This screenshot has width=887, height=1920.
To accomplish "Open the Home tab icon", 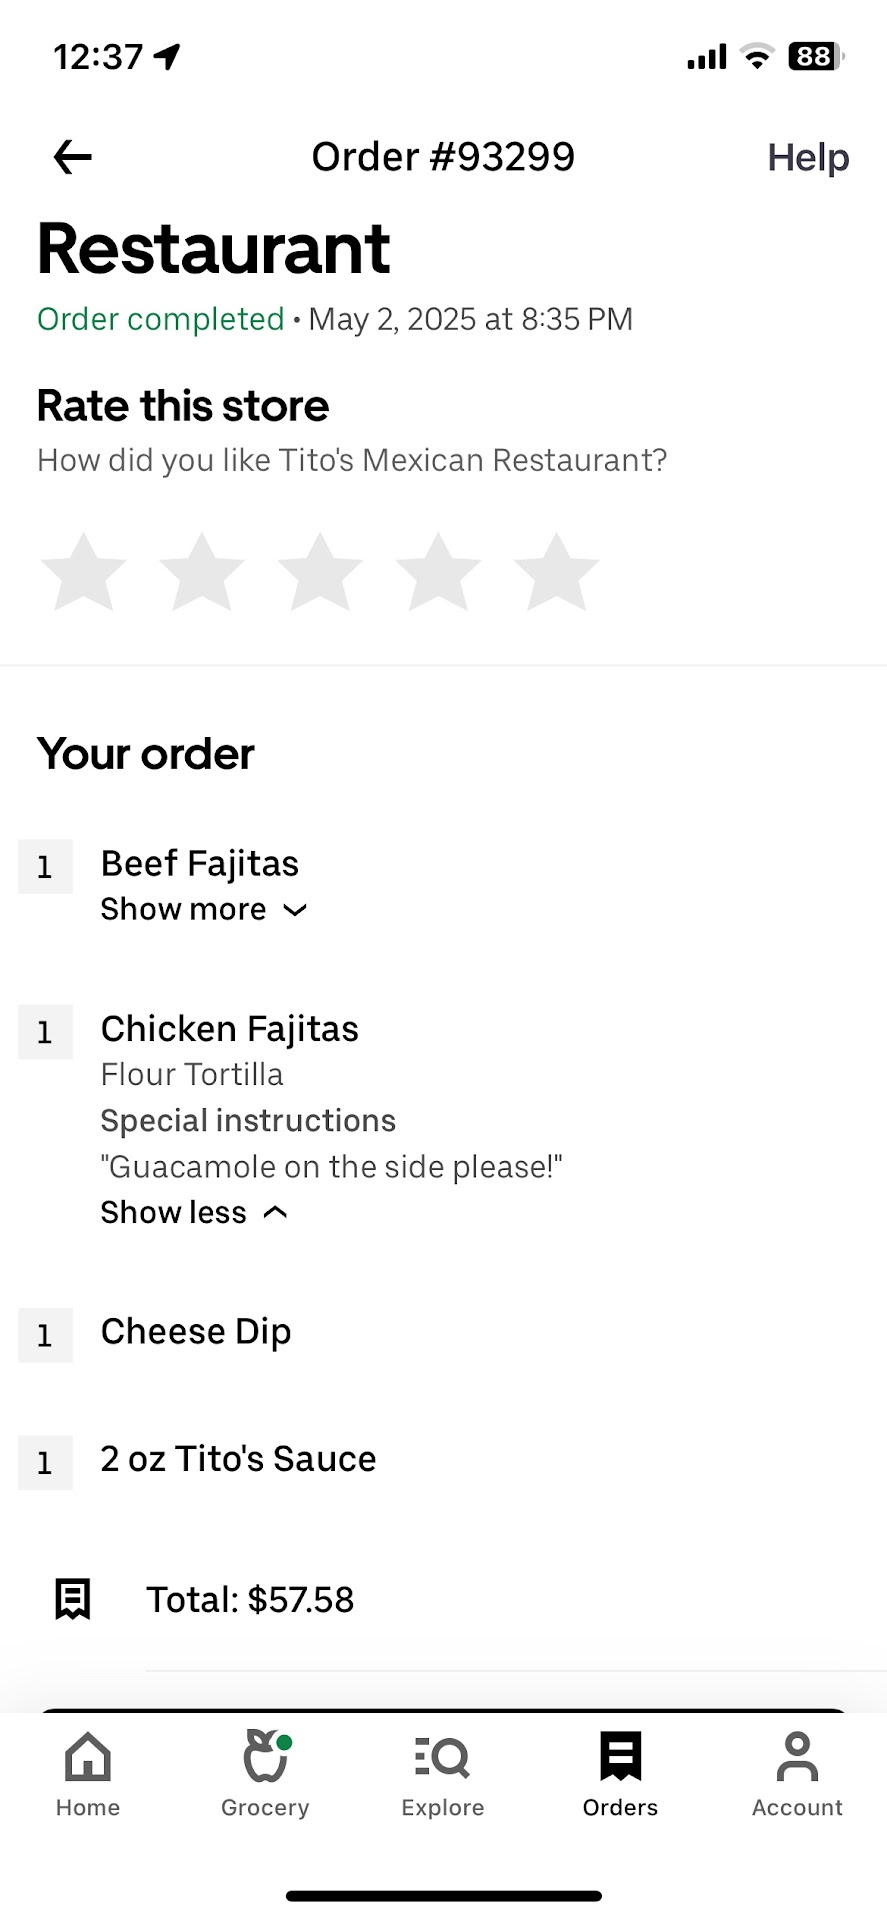I will pos(88,1757).
